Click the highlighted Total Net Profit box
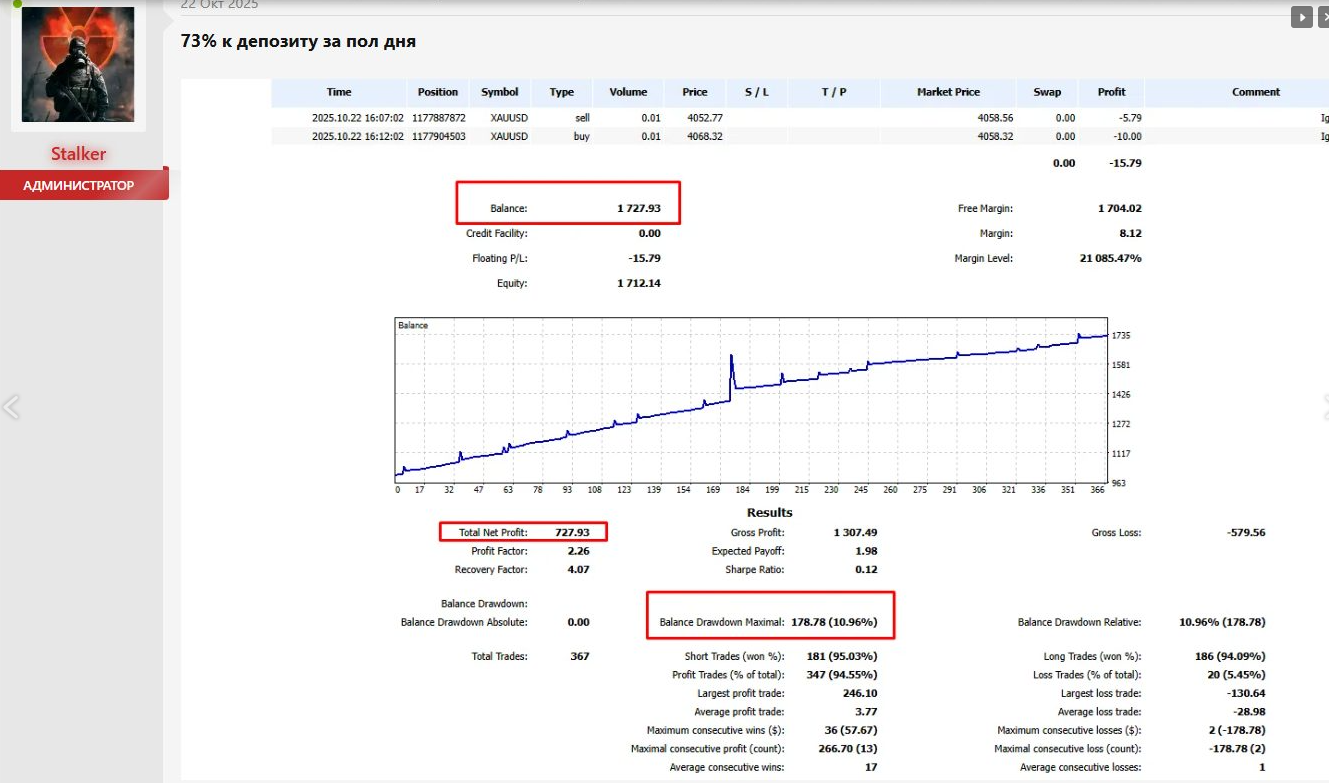This screenshot has width=1329, height=783. click(x=523, y=531)
